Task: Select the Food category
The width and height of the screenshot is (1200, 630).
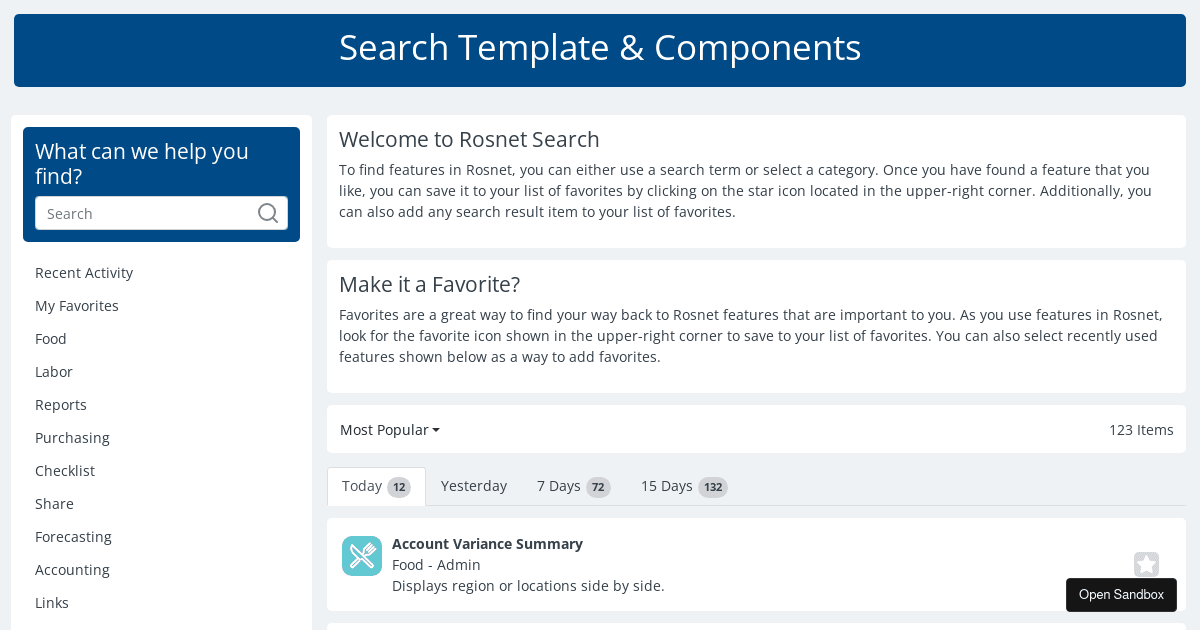Action: pyautogui.click(x=51, y=339)
